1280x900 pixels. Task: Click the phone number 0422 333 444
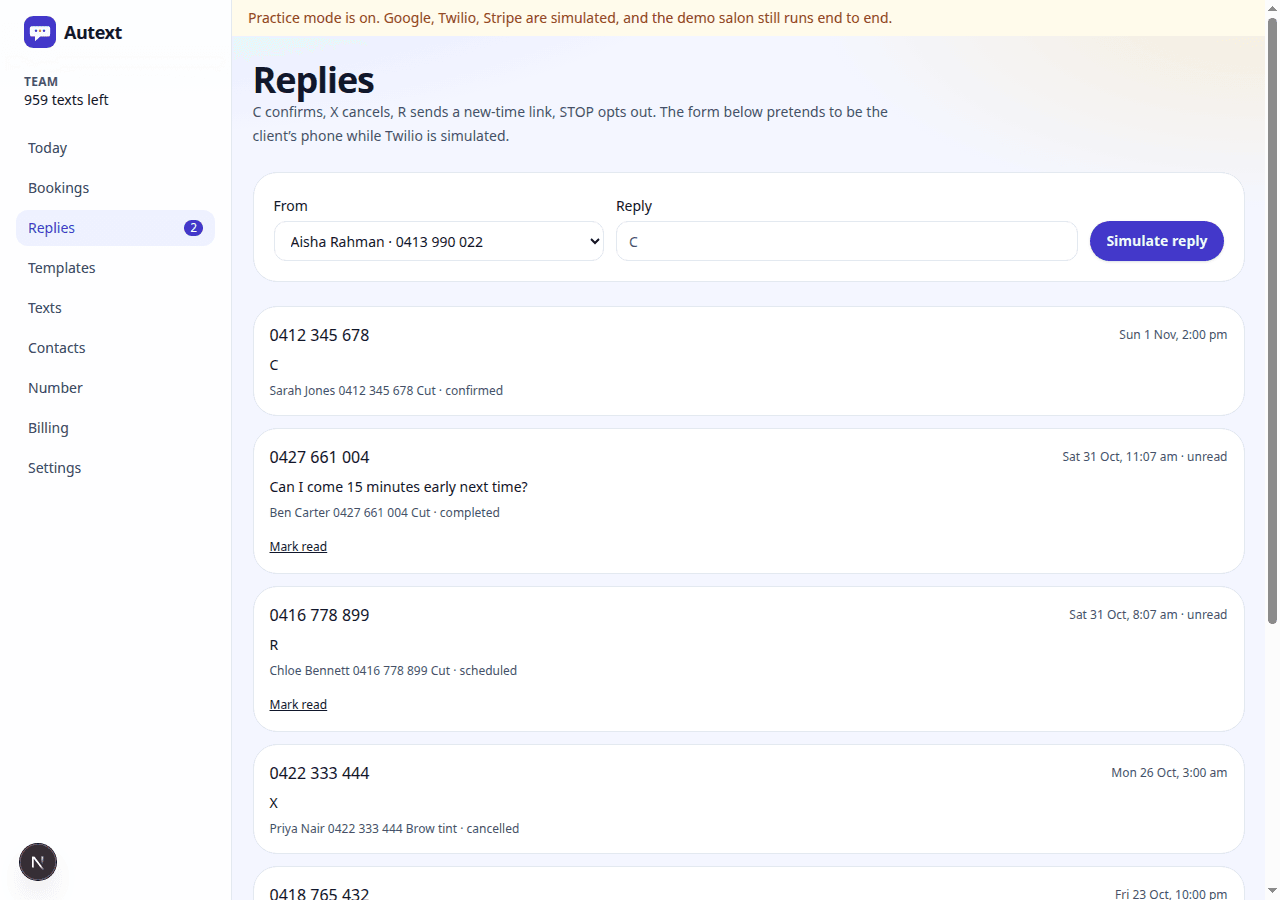pos(319,773)
